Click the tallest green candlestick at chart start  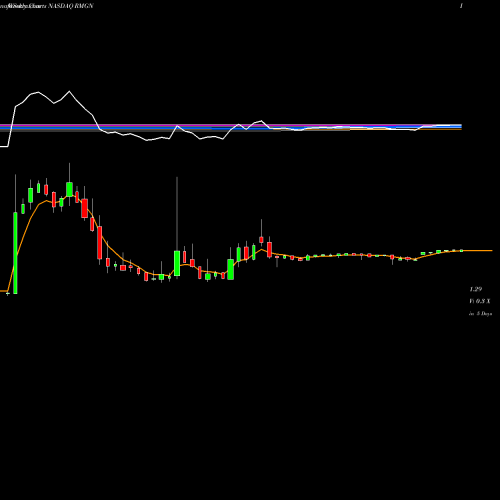(x=15, y=253)
